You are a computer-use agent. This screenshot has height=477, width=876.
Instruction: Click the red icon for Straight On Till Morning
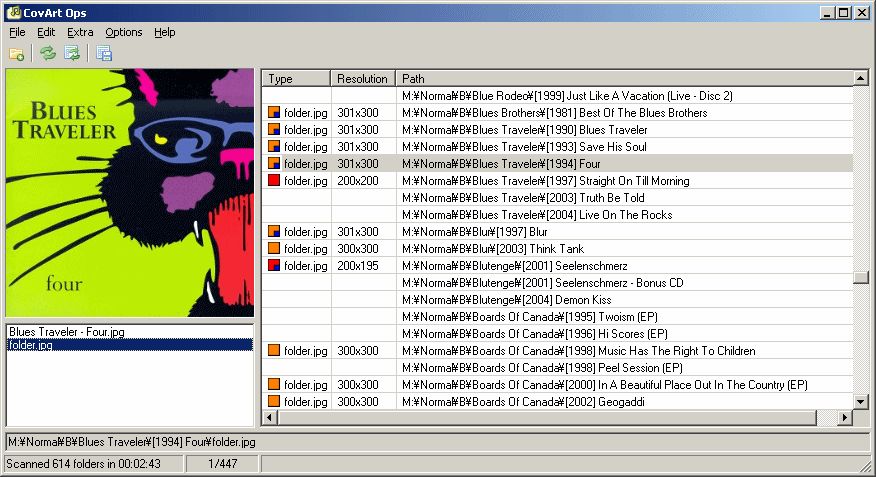pyautogui.click(x=274, y=181)
